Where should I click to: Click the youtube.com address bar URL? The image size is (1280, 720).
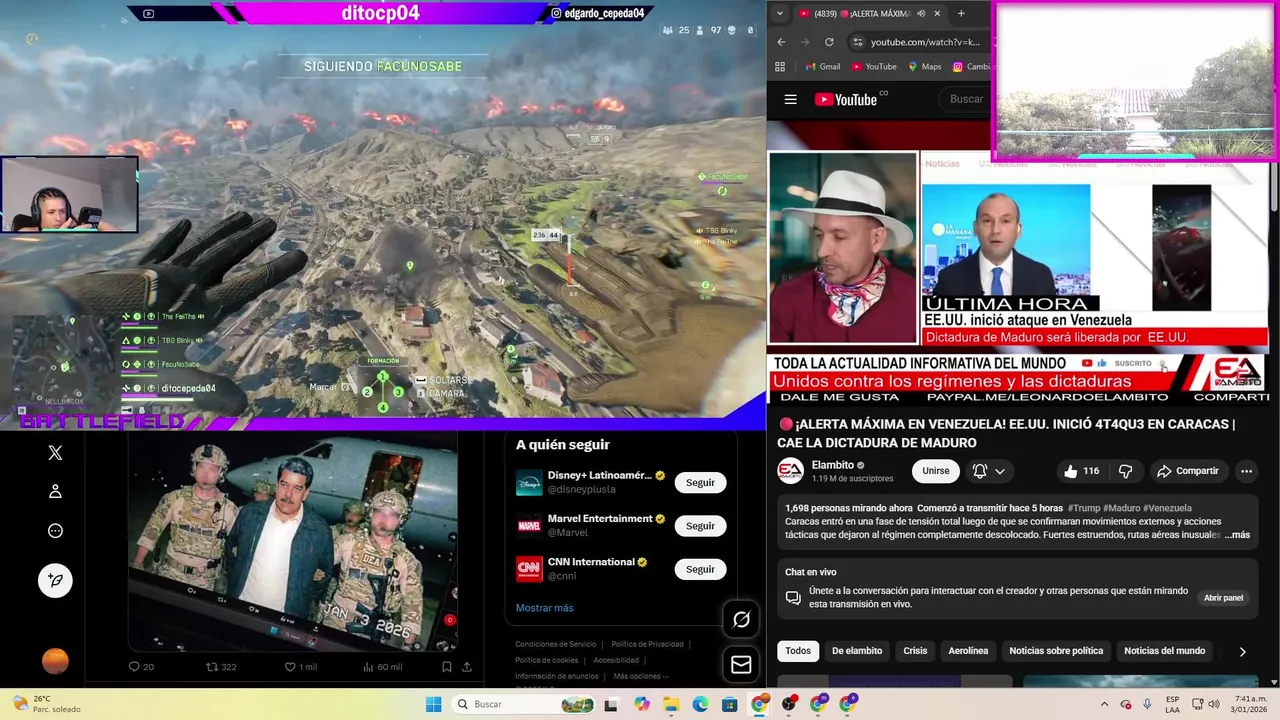pyautogui.click(x=925, y=42)
